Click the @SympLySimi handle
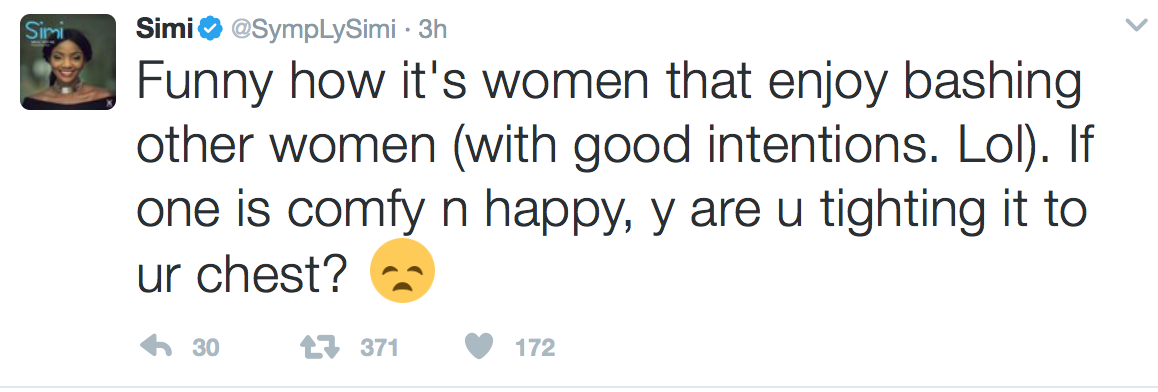Screen dimensions: 1158x392 click(315, 30)
